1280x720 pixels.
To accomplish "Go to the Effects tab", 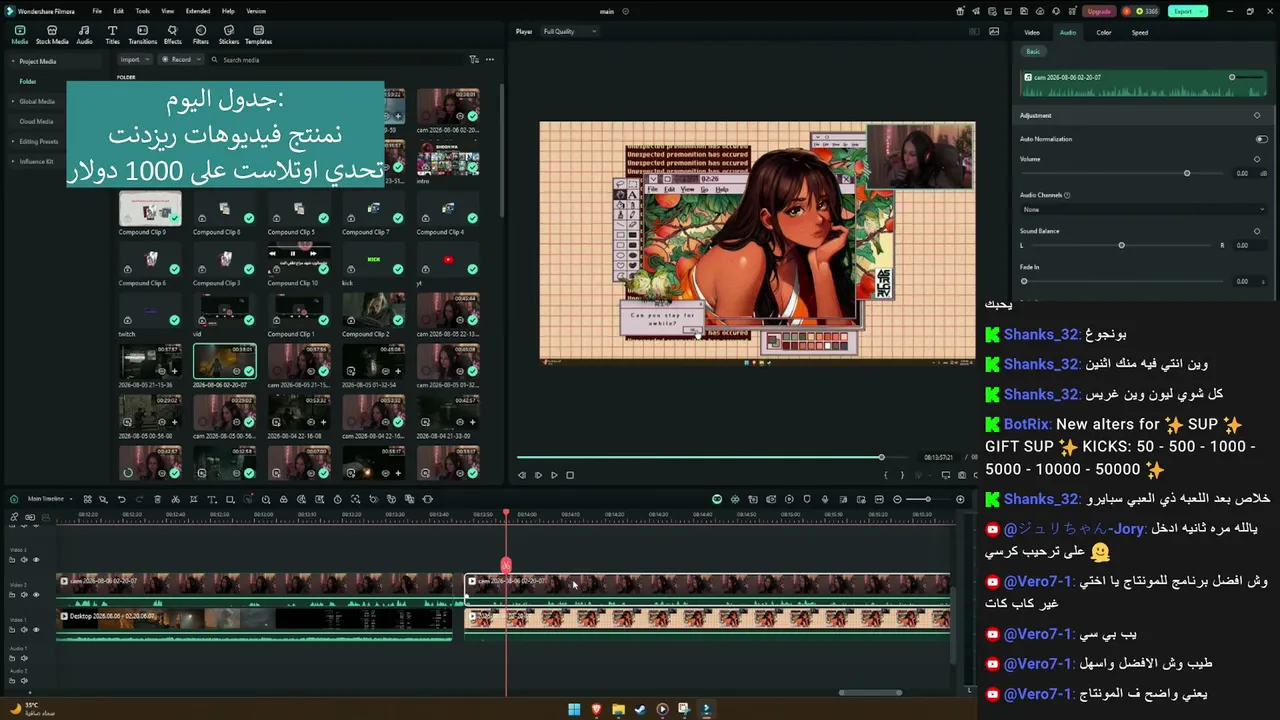I will (x=173, y=35).
